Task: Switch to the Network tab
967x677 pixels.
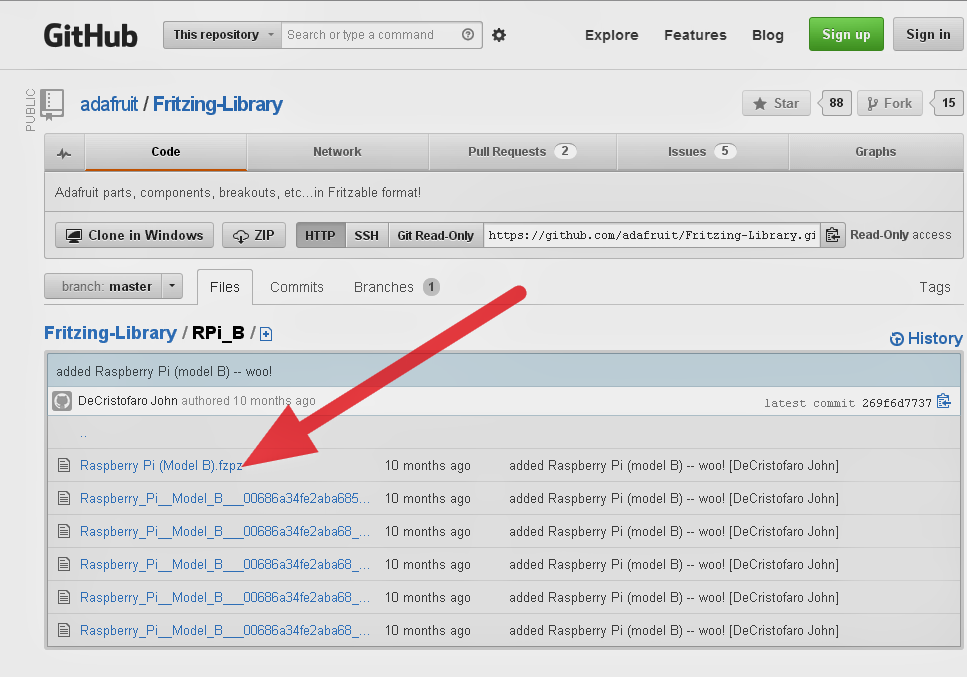Action: (337, 152)
